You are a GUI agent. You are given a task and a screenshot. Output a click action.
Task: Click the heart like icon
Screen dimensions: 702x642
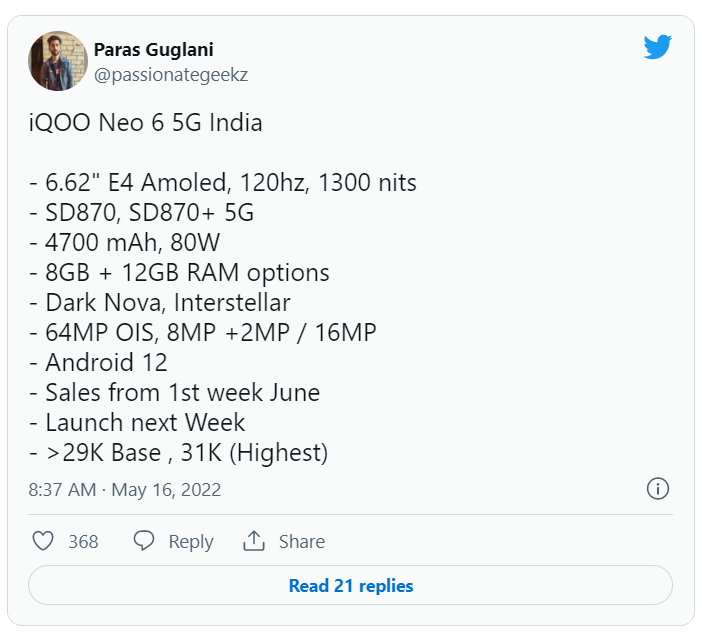coord(43,541)
